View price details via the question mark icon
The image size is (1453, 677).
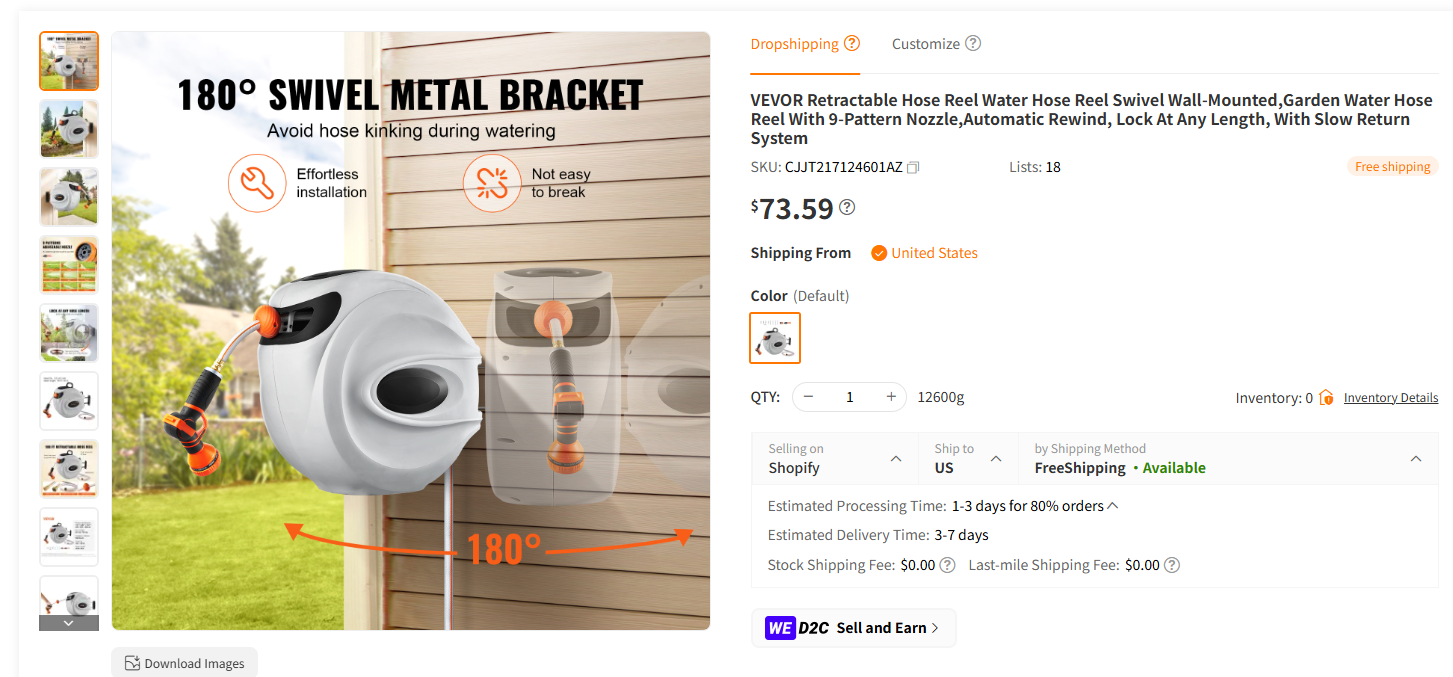(x=846, y=207)
